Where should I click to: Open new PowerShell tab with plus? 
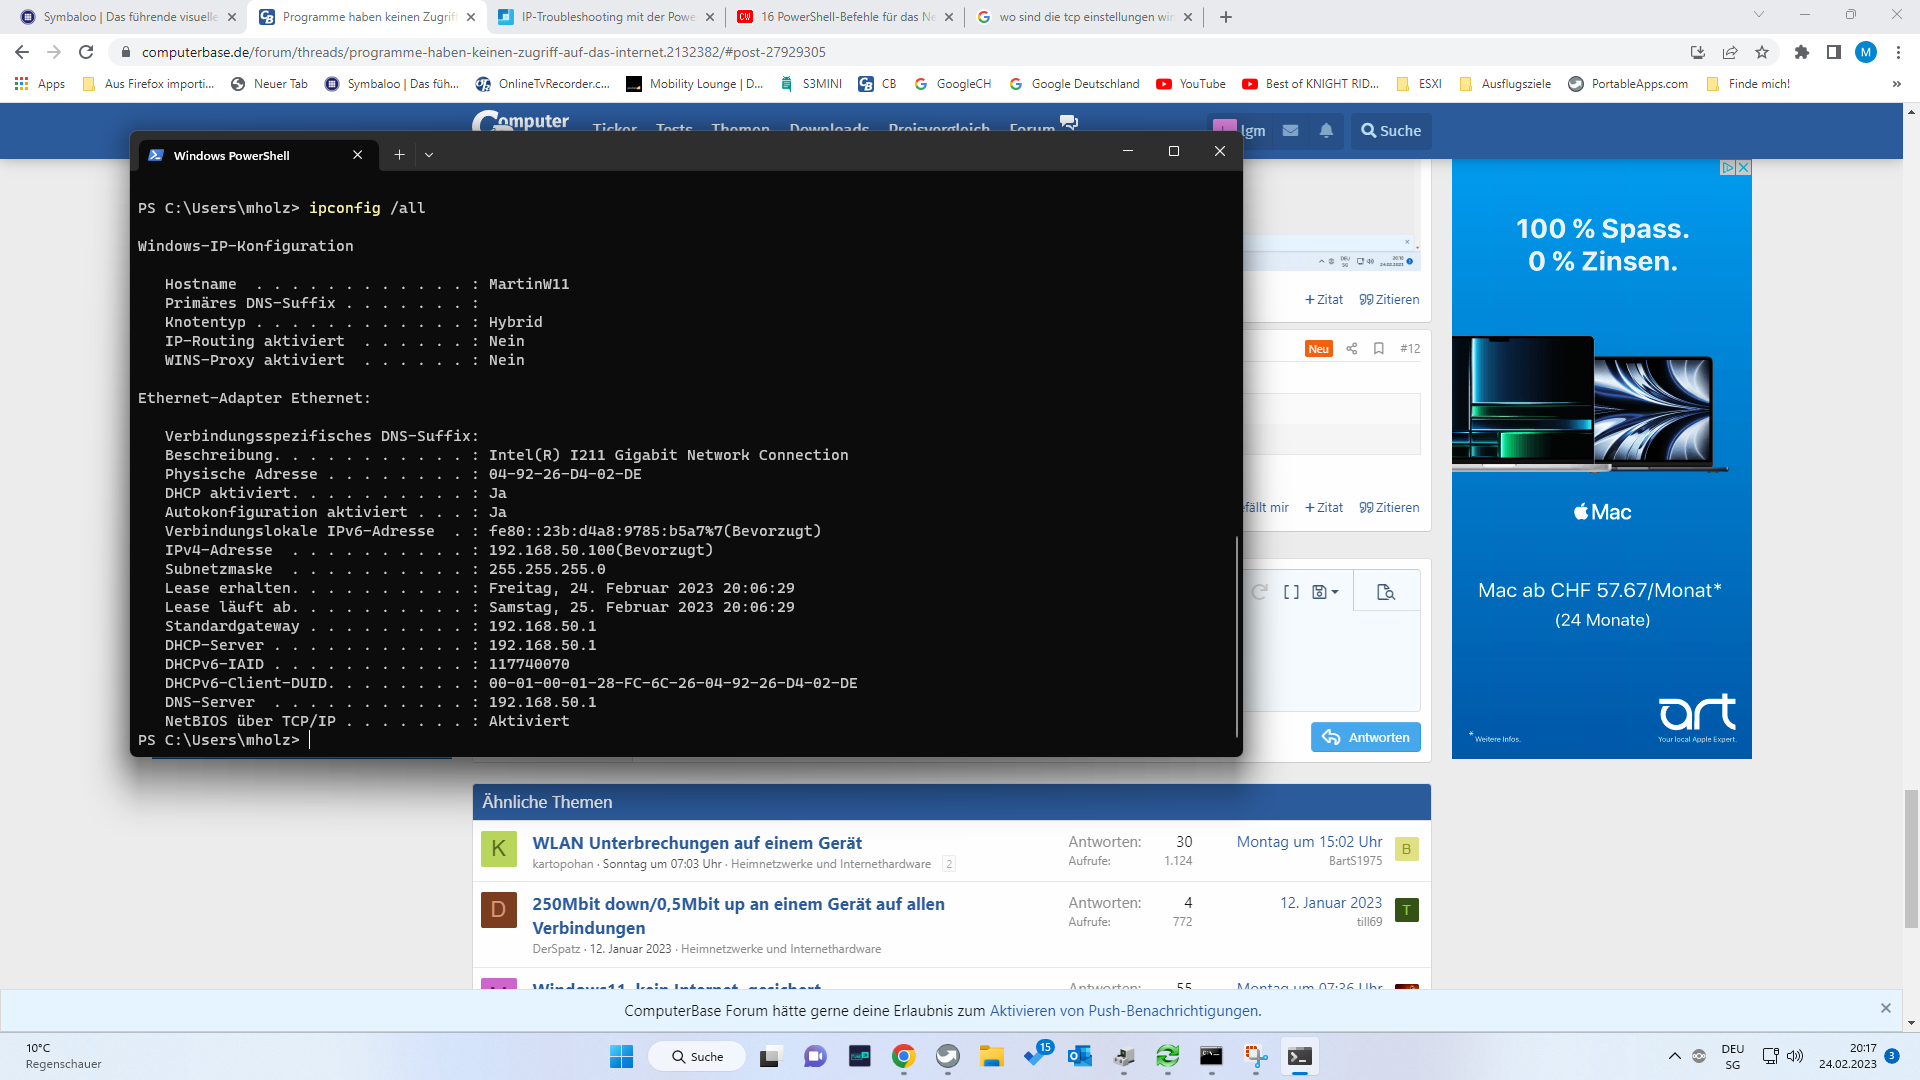coord(399,155)
